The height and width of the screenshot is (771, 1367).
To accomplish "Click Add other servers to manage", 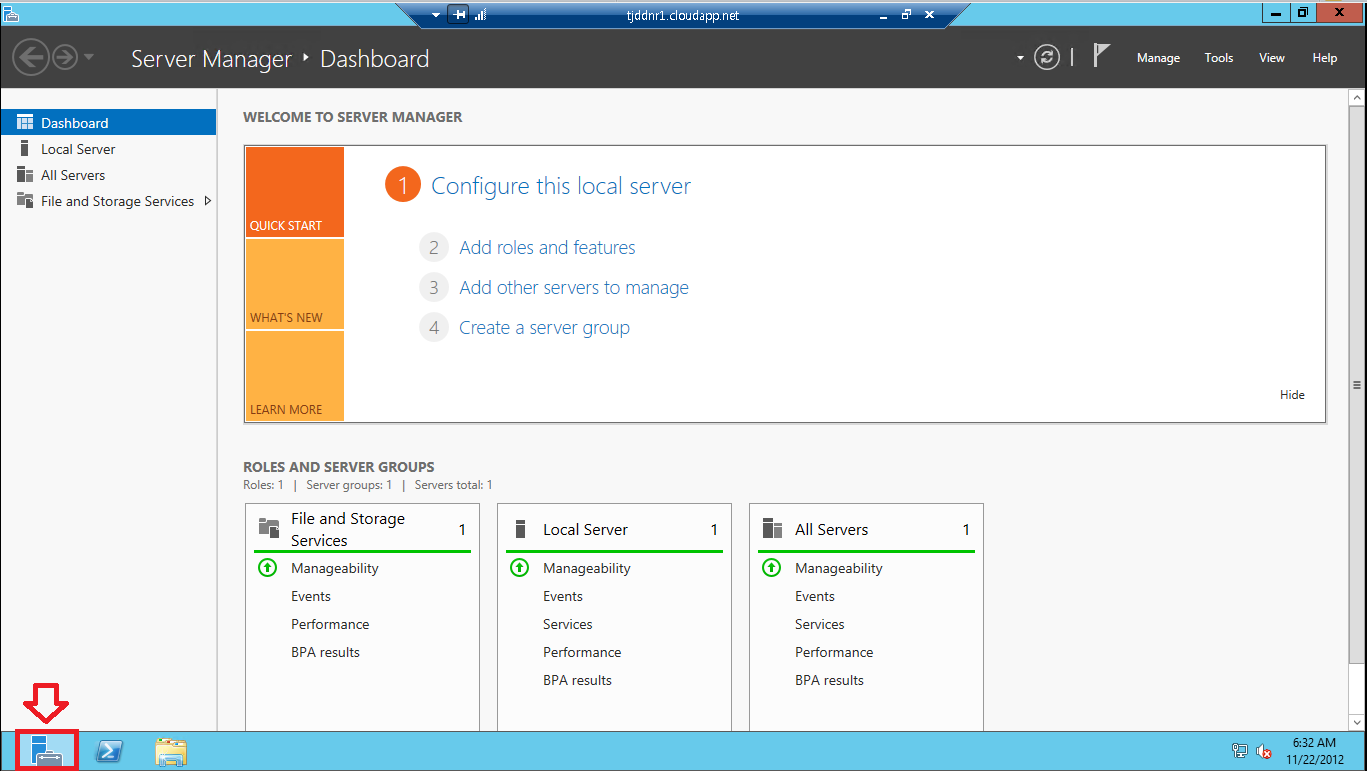I will [574, 288].
